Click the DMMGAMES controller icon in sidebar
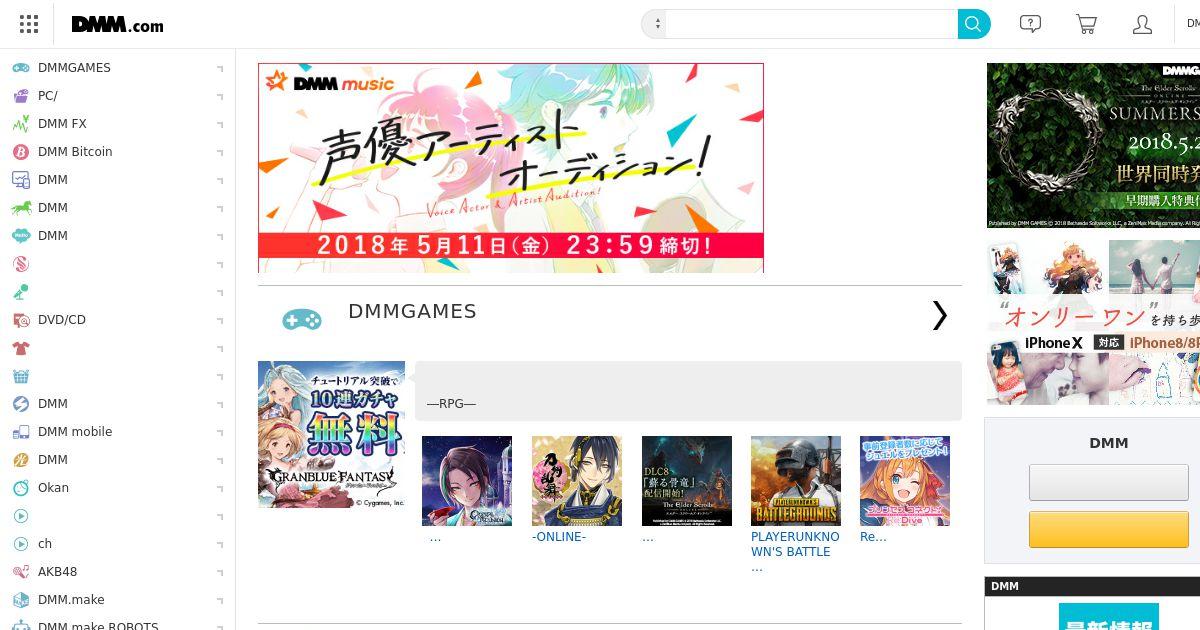1200x630 pixels. 21,68
